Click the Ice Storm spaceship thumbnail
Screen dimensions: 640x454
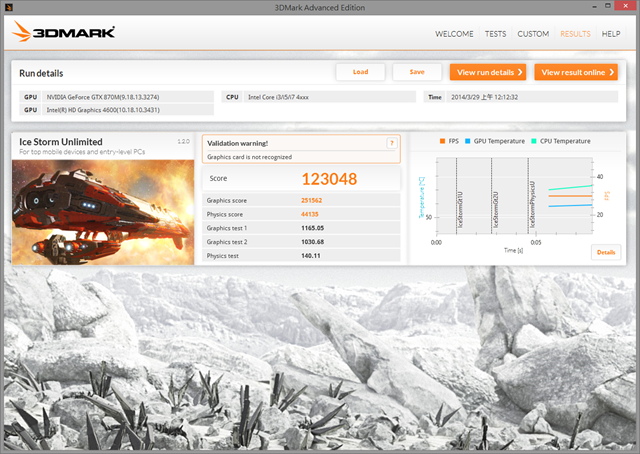pos(103,212)
